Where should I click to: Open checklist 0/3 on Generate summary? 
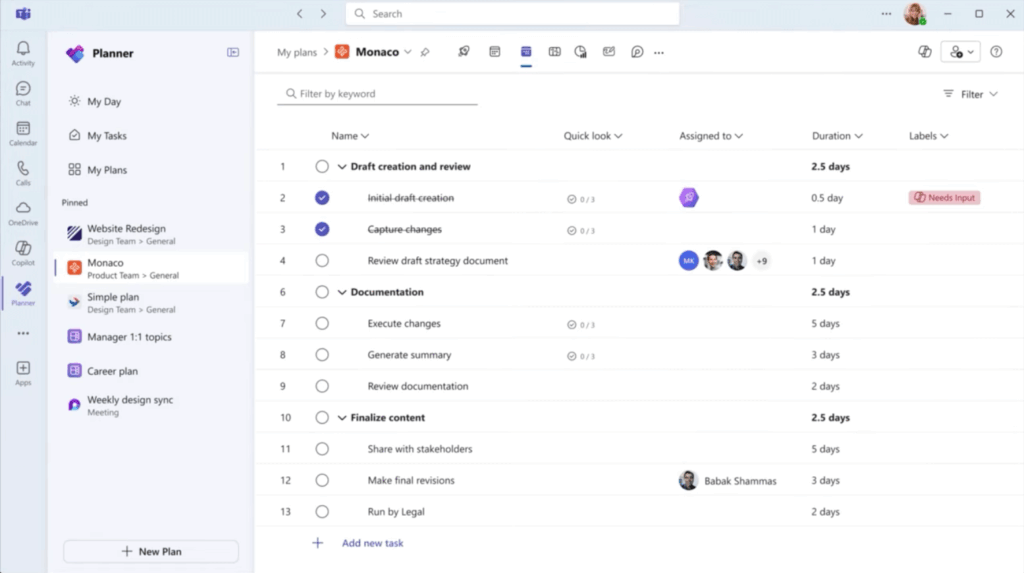pos(581,355)
